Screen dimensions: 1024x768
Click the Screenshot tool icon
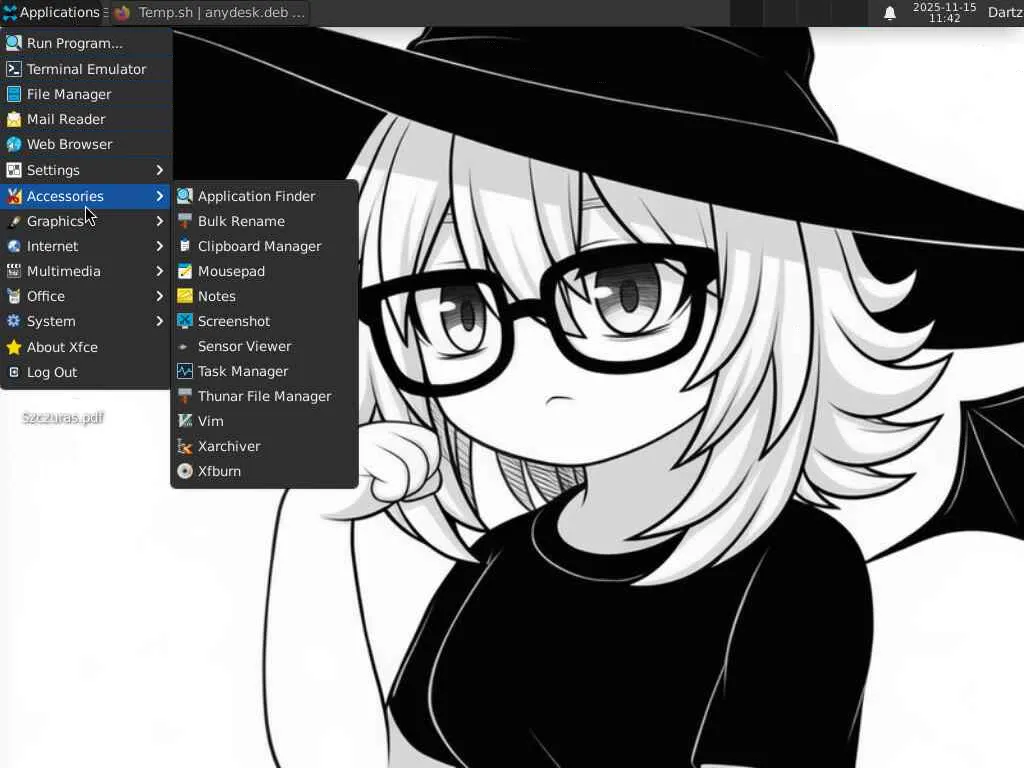click(185, 321)
